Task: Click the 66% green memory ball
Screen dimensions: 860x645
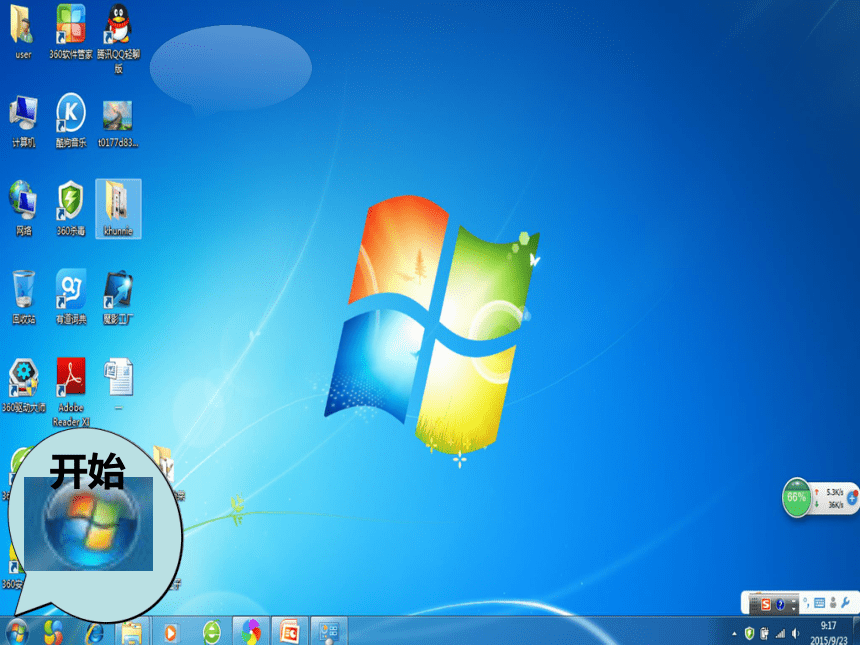Action: pos(796,497)
